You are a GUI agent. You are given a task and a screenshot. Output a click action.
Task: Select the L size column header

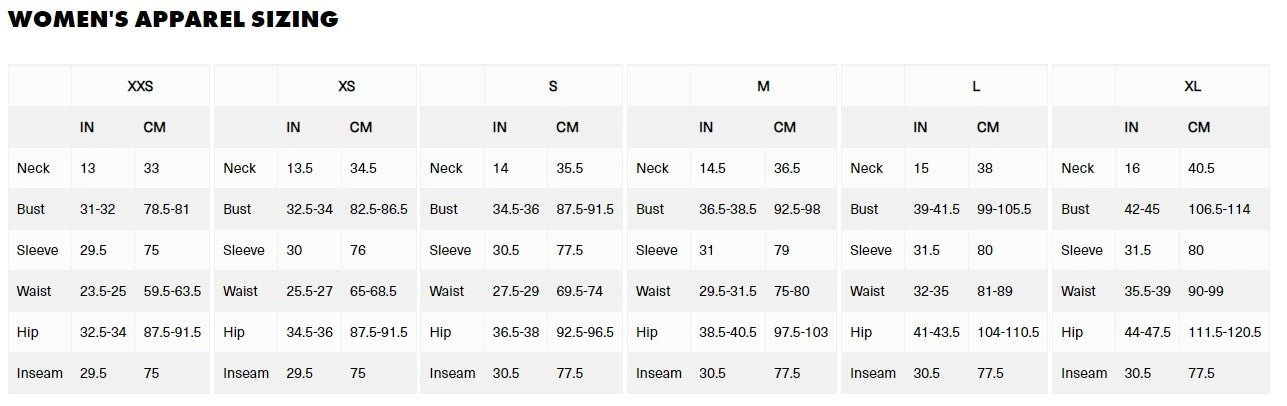tap(976, 86)
